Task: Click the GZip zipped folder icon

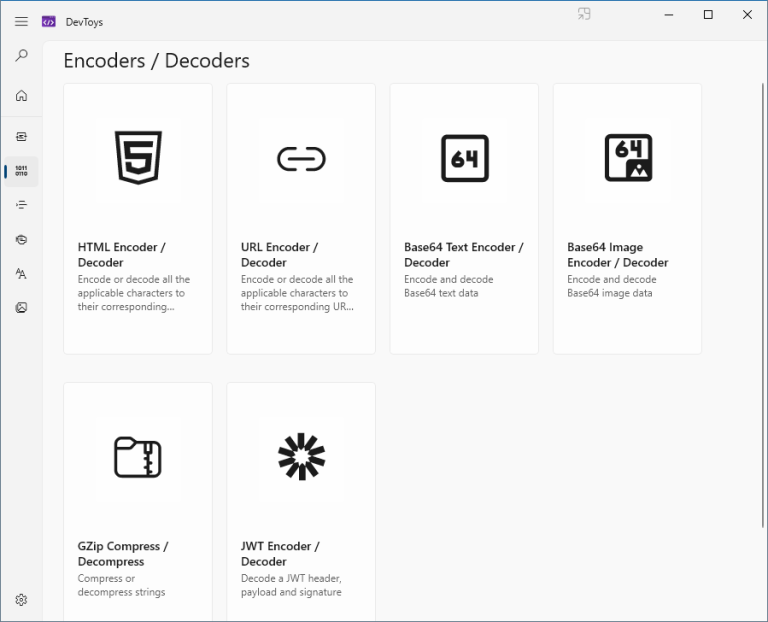Action: click(x=138, y=457)
